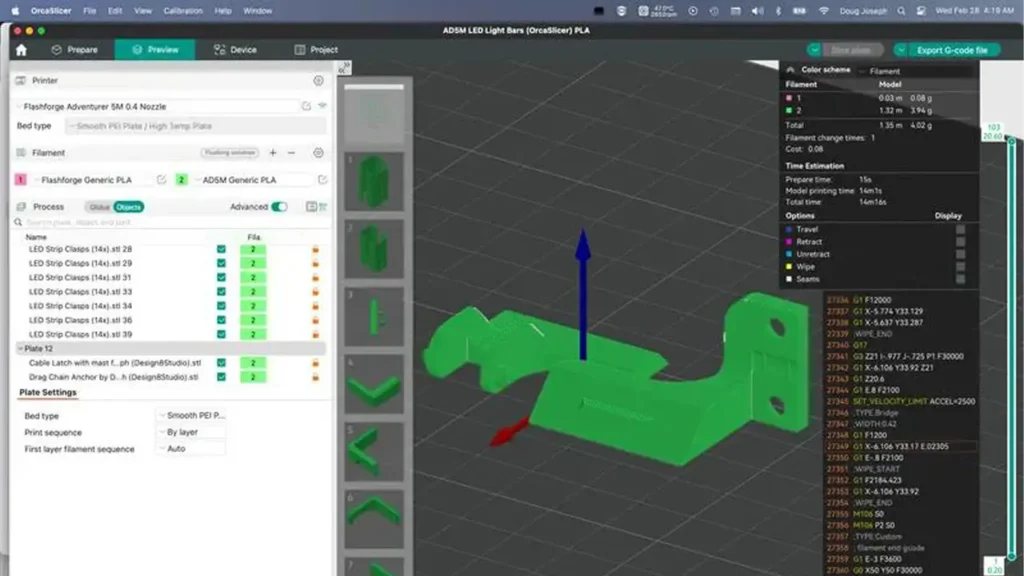The width and height of the screenshot is (1024, 576).
Task: Open Plate Settings Bed type dropdown
Action: point(192,415)
